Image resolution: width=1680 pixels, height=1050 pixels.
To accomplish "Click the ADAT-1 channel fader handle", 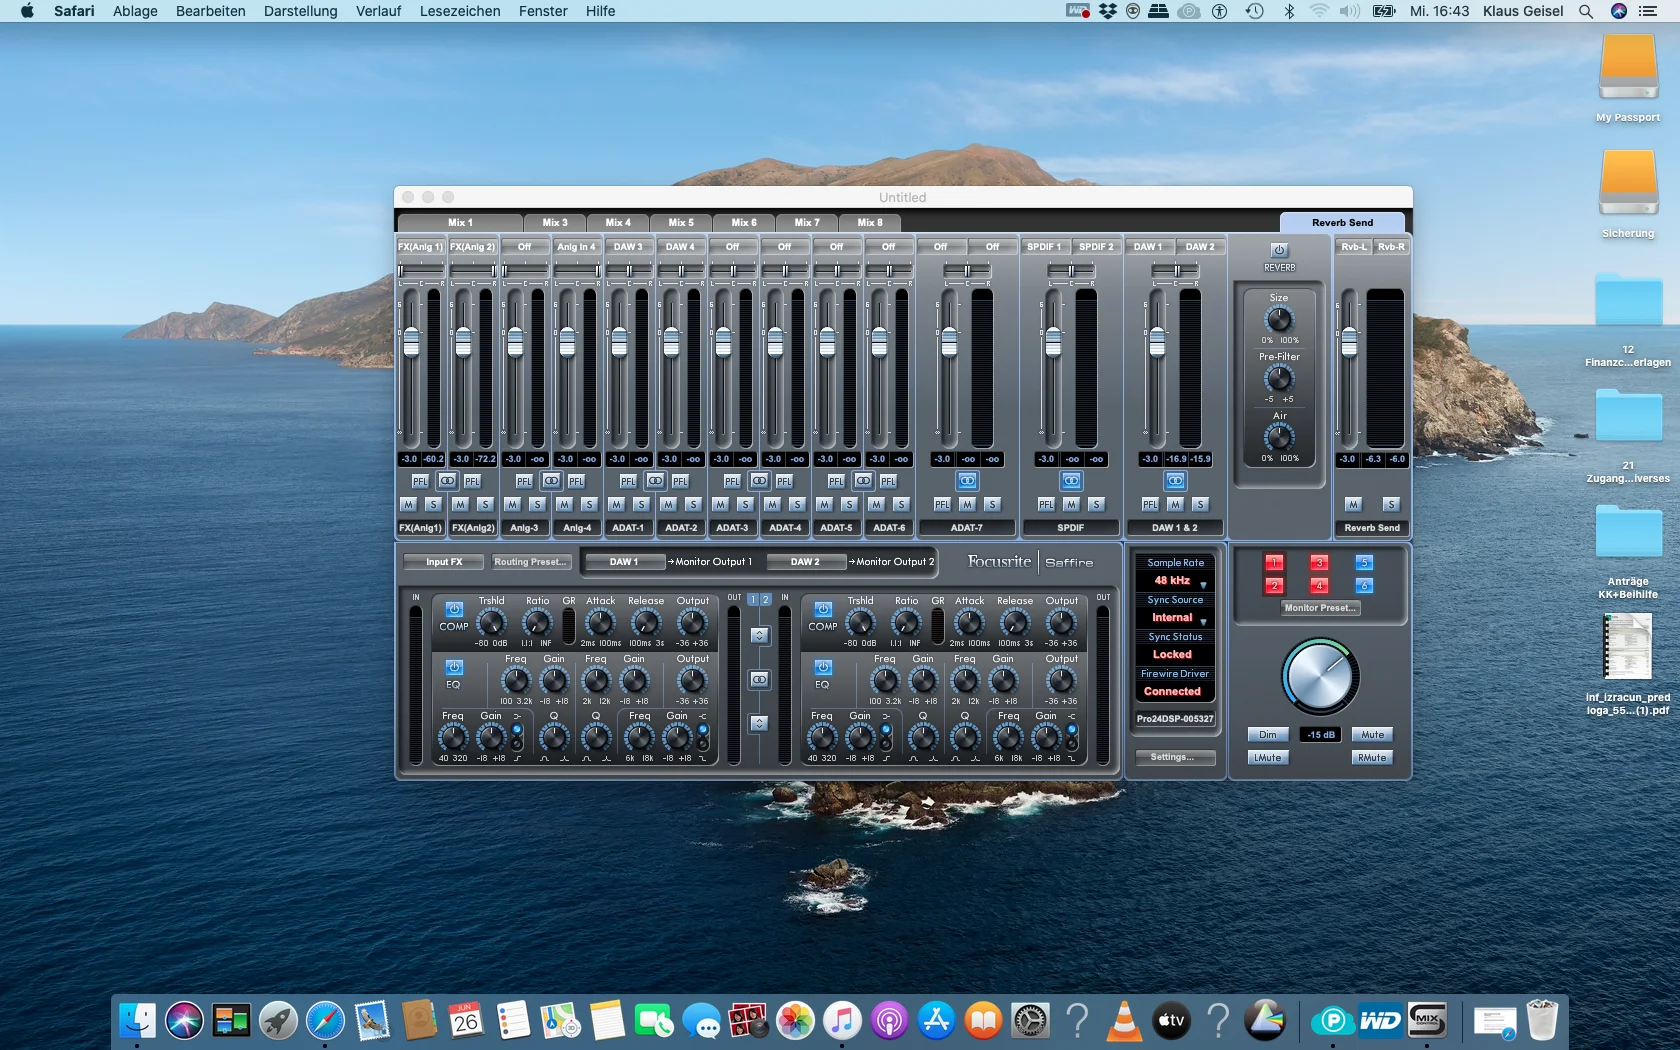I will tap(619, 342).
